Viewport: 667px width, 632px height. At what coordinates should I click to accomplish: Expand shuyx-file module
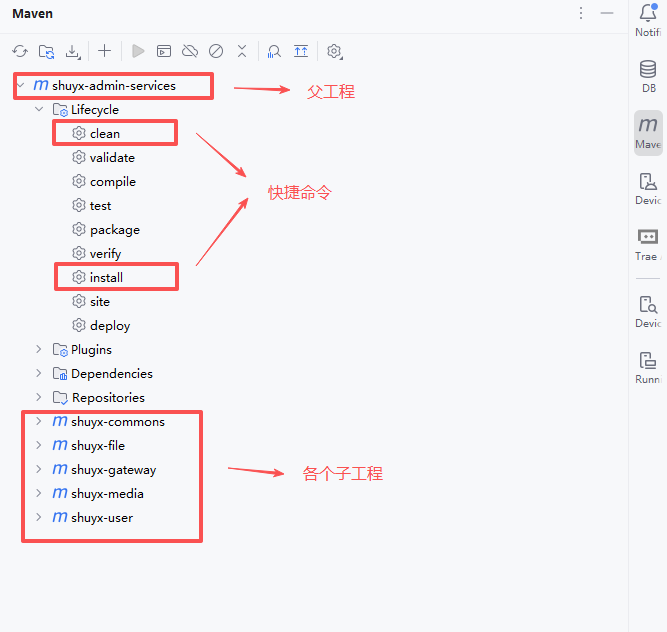(x=39, y=445)
